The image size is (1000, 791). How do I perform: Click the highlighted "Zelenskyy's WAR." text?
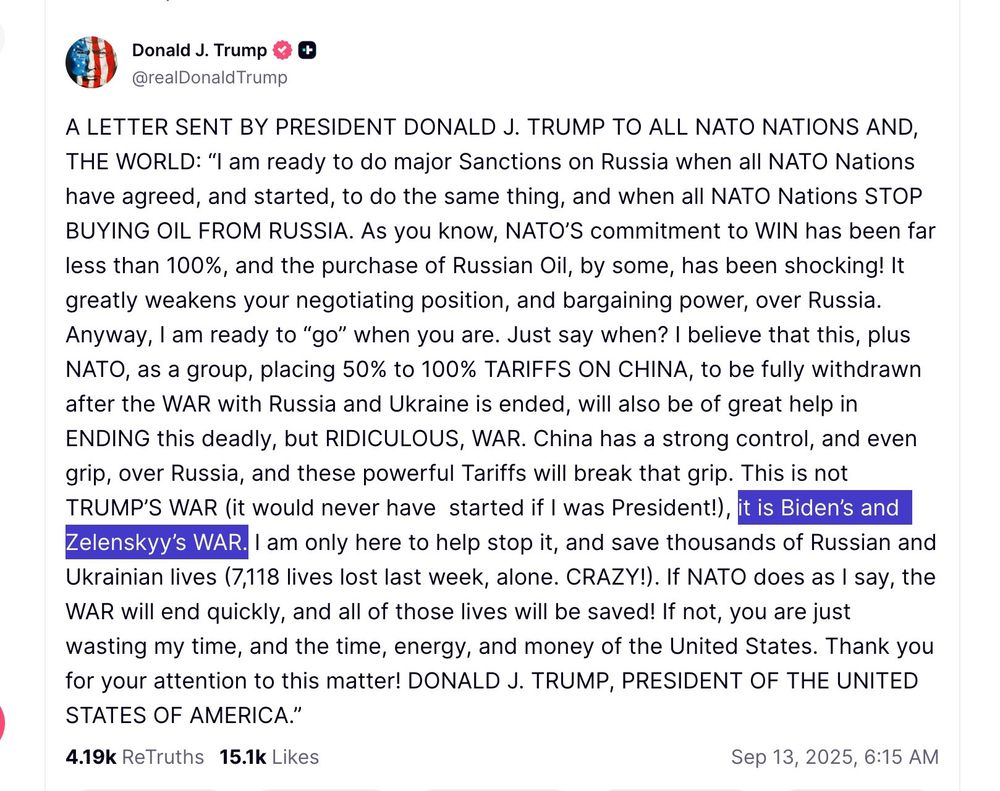[x=156, y=543]
